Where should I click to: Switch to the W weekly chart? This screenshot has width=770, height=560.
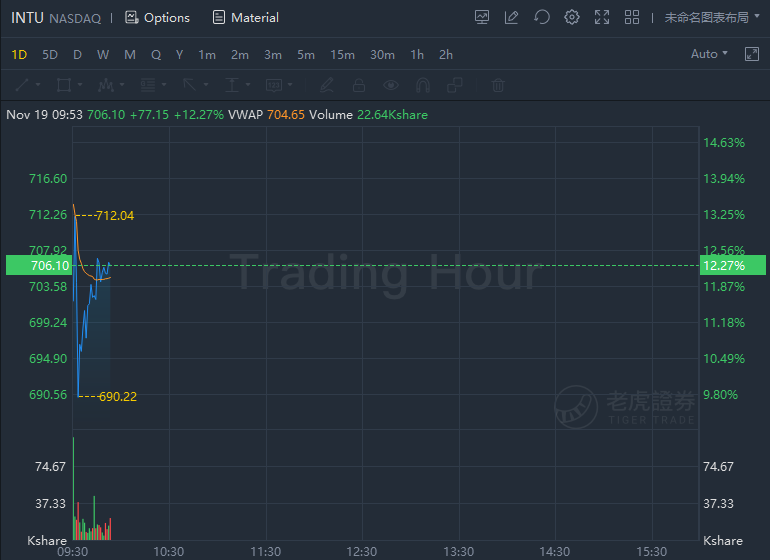pyautogui.click(x=103, y=55)
